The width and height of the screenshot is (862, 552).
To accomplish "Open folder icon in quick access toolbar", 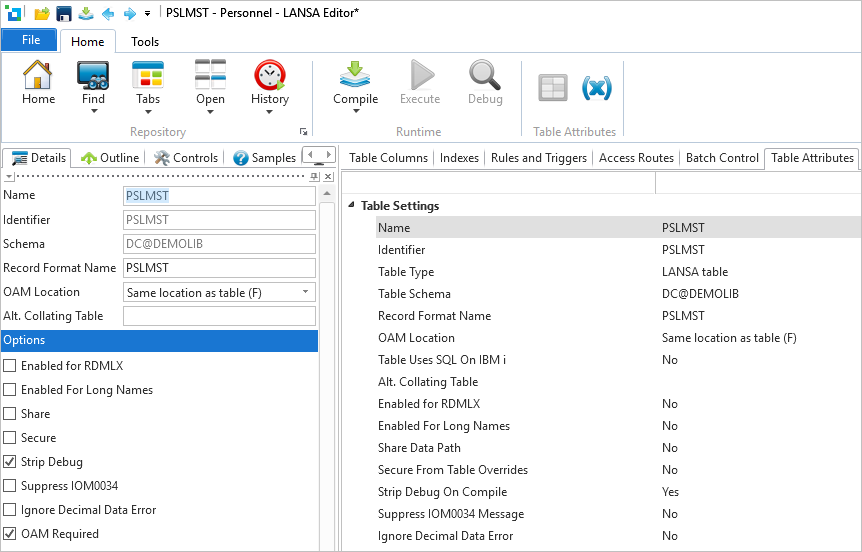I will tap(42, 13).
